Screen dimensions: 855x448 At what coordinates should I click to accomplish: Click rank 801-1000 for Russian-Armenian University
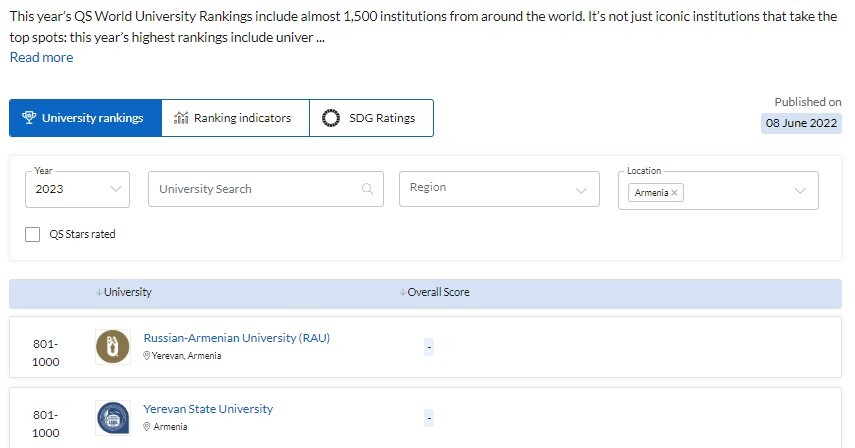click(45, 353)
